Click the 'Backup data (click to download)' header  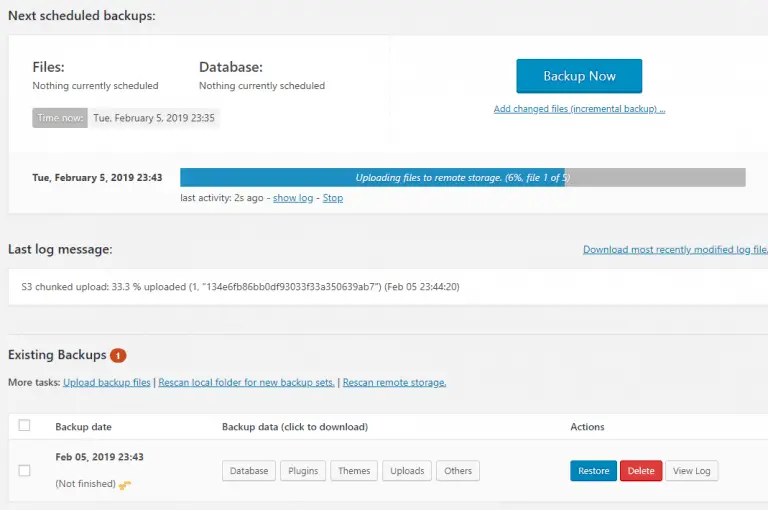coord(295,427)
